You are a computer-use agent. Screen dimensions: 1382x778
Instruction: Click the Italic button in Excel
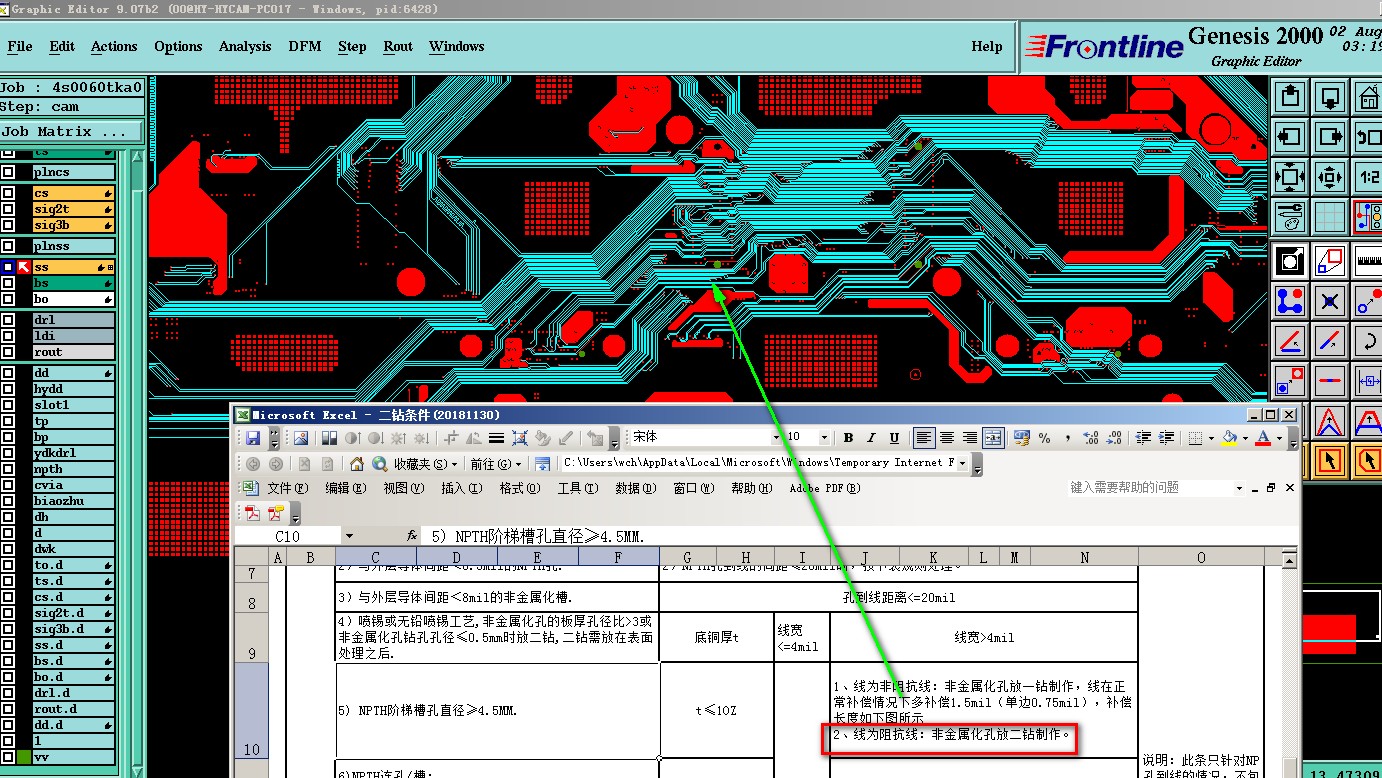pyautogui.click(x=871, y=438)
